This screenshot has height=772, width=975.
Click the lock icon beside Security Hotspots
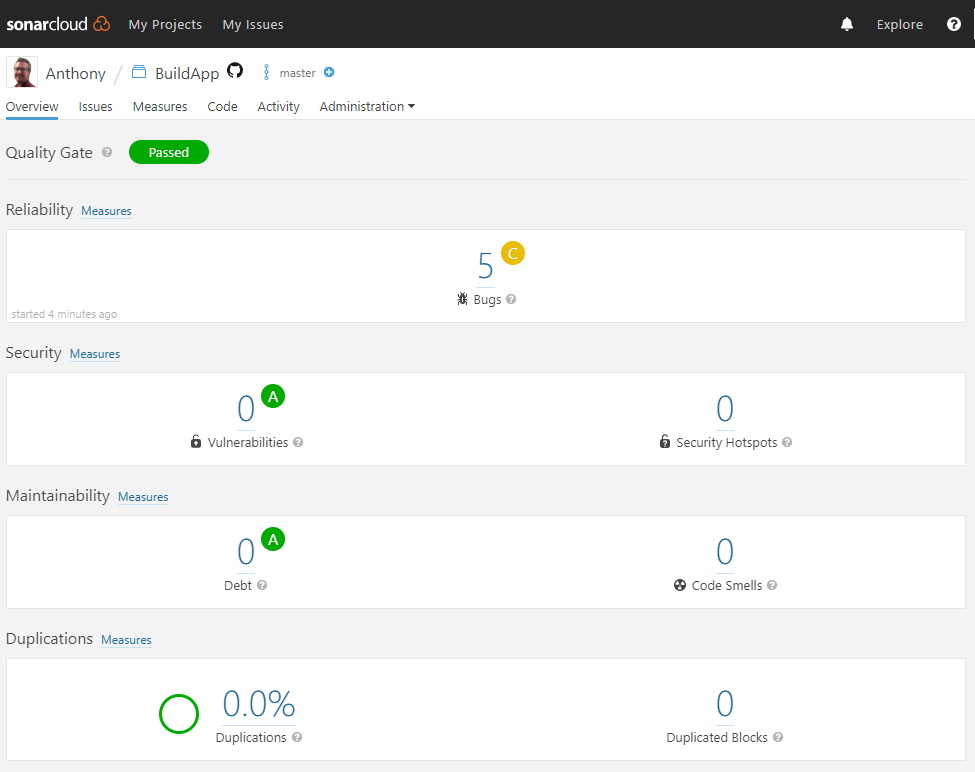tap(665, 441)
